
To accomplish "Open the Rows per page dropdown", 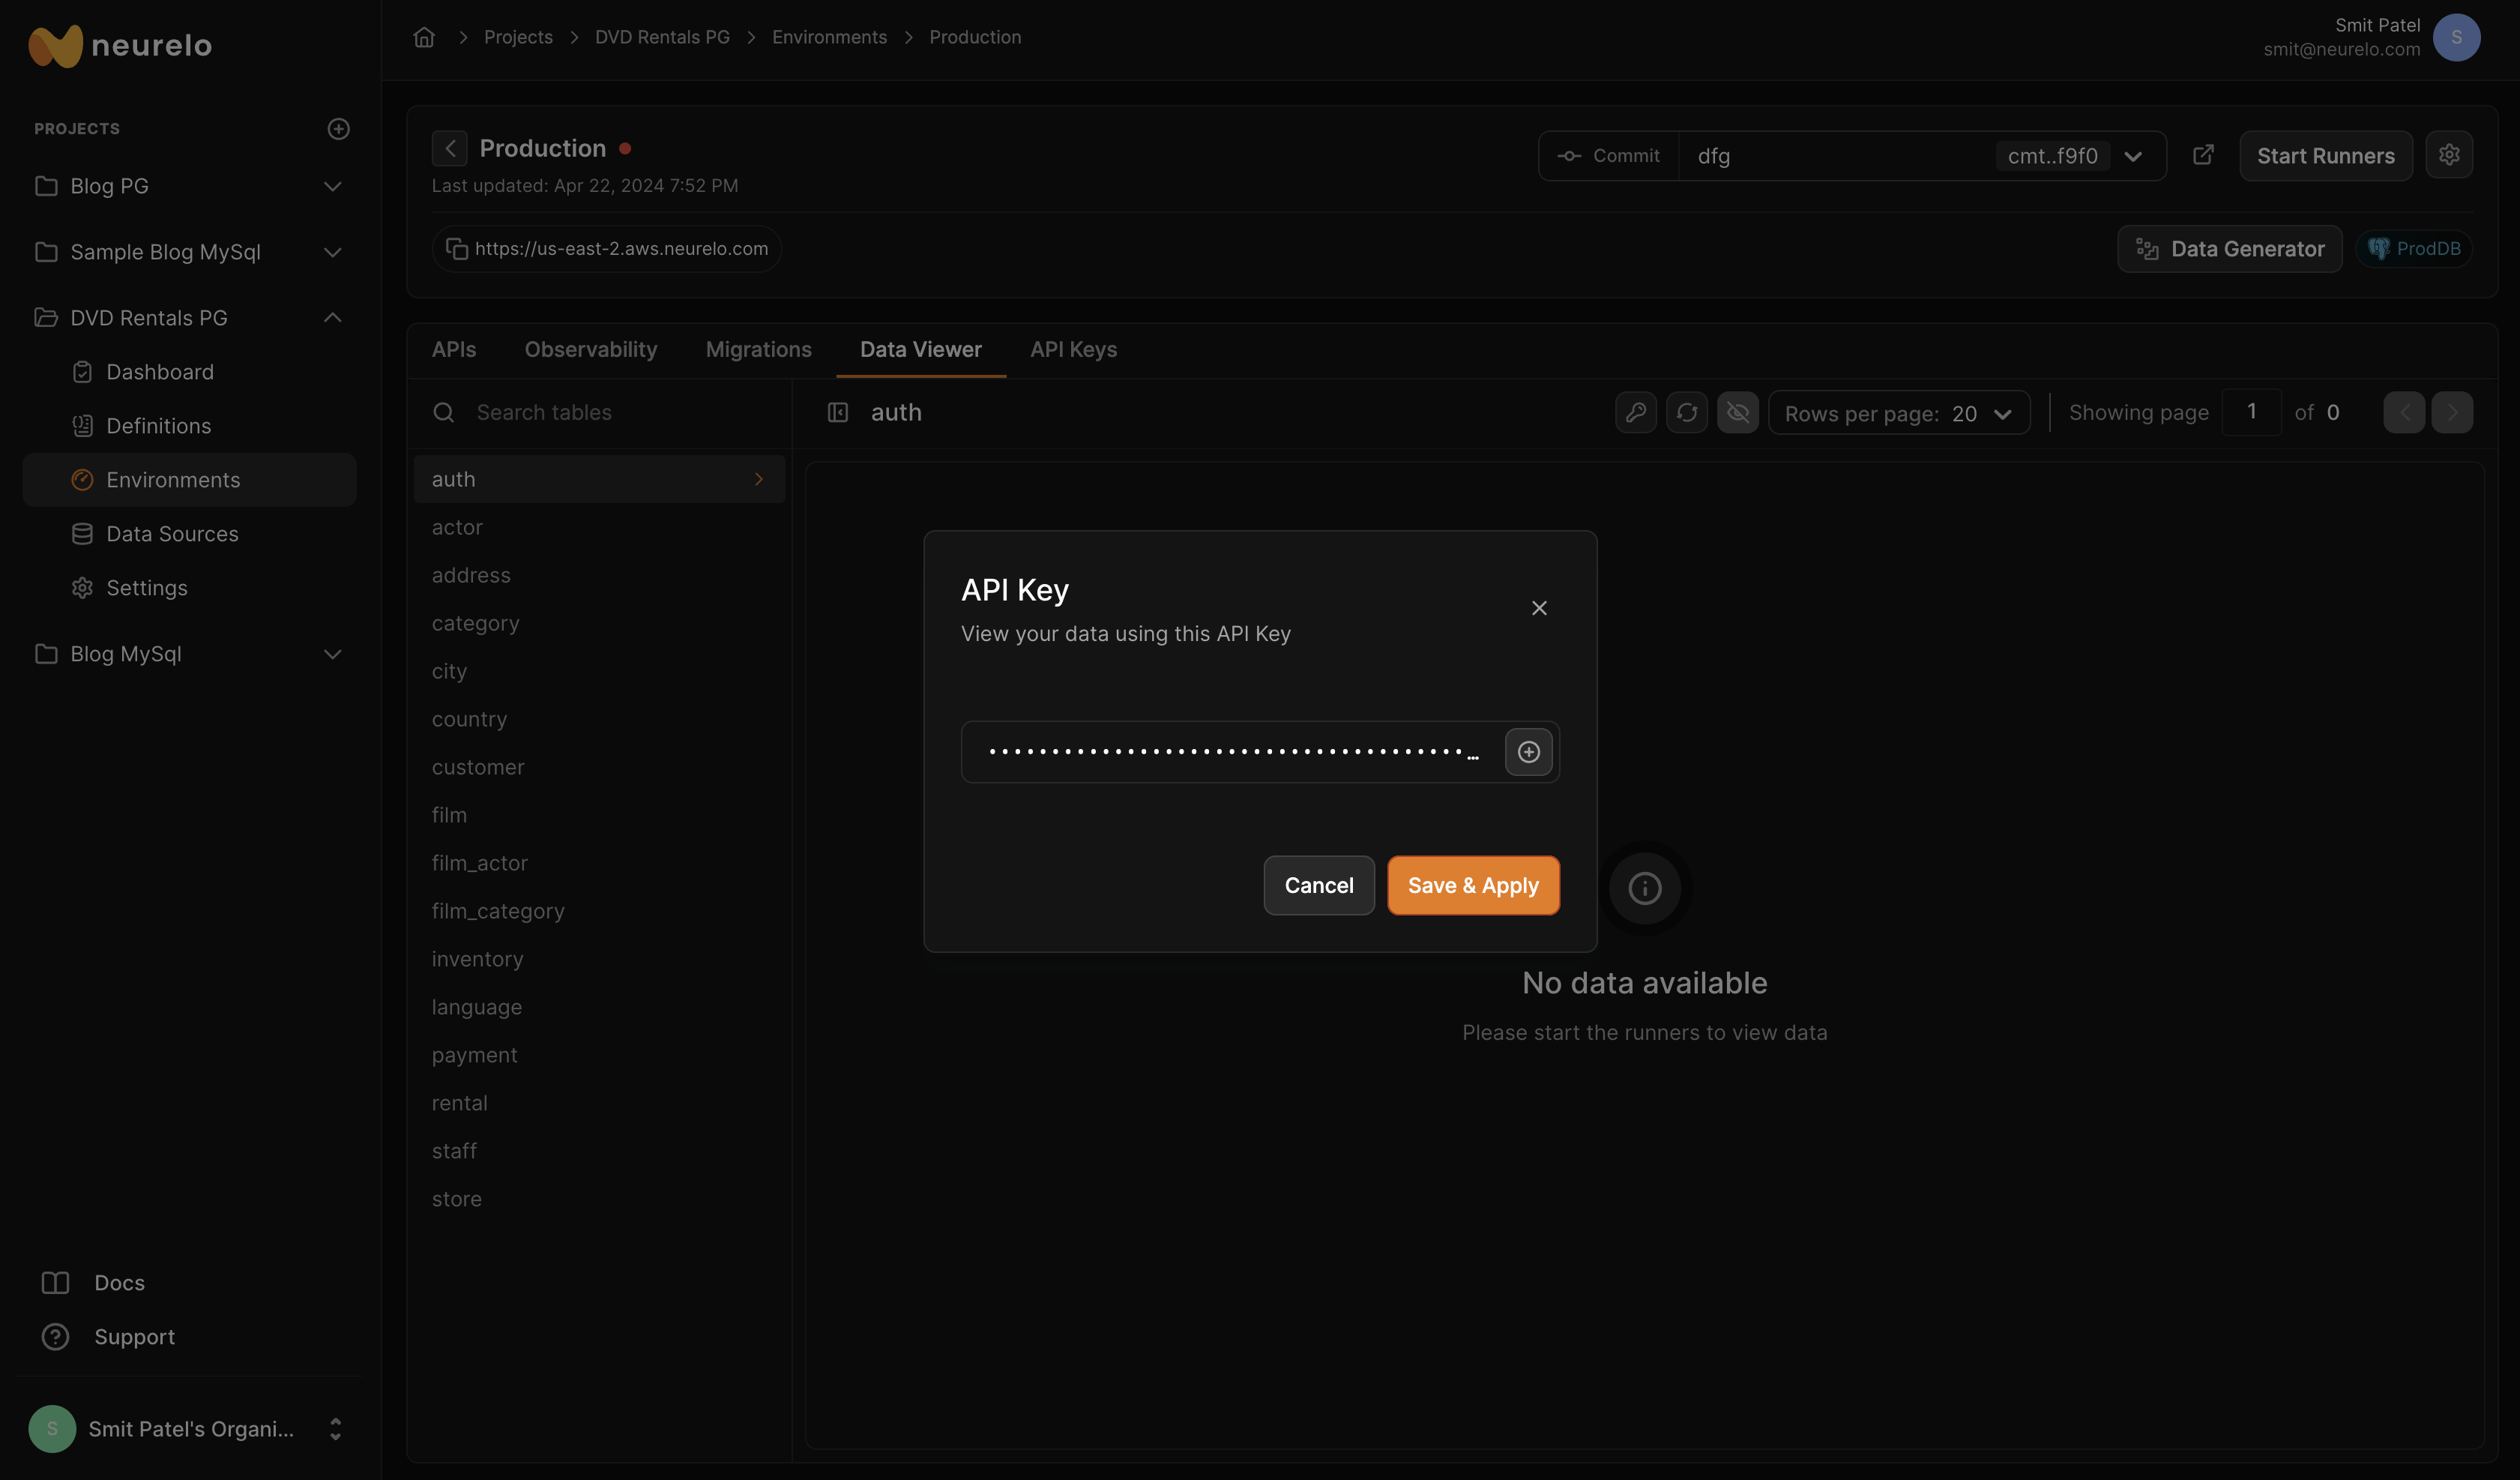I will (x=1898, y=413).
